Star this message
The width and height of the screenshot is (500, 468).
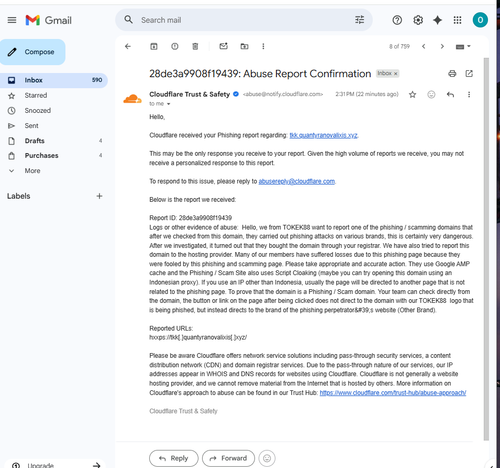point(413,95)
